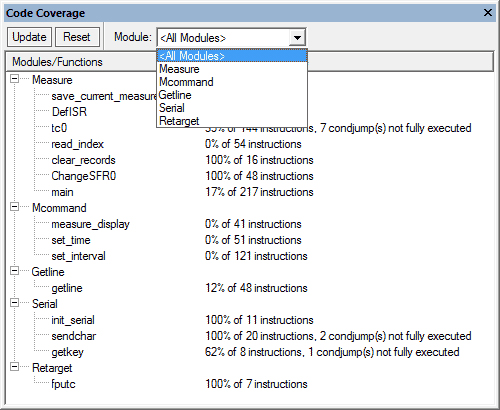Click the Reset button
The width and height of the screenshot is (500, 410).
coord(77,37)
